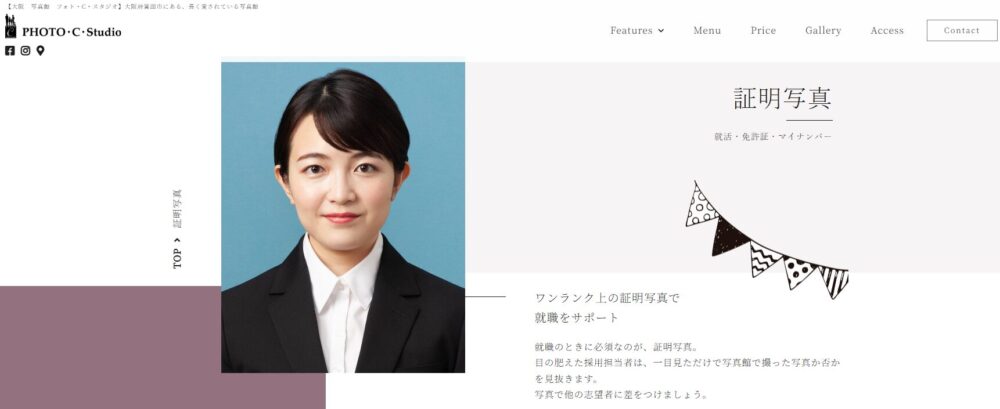This screenshot has height=409, width=1000.
Task: Expand the Features dropdown chevron
Action: click(x=661, y=31)
